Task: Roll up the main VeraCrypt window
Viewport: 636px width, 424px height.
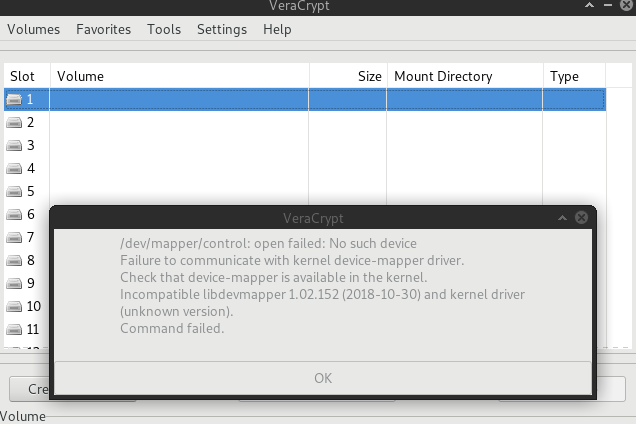Action: [x=589, y=5]
